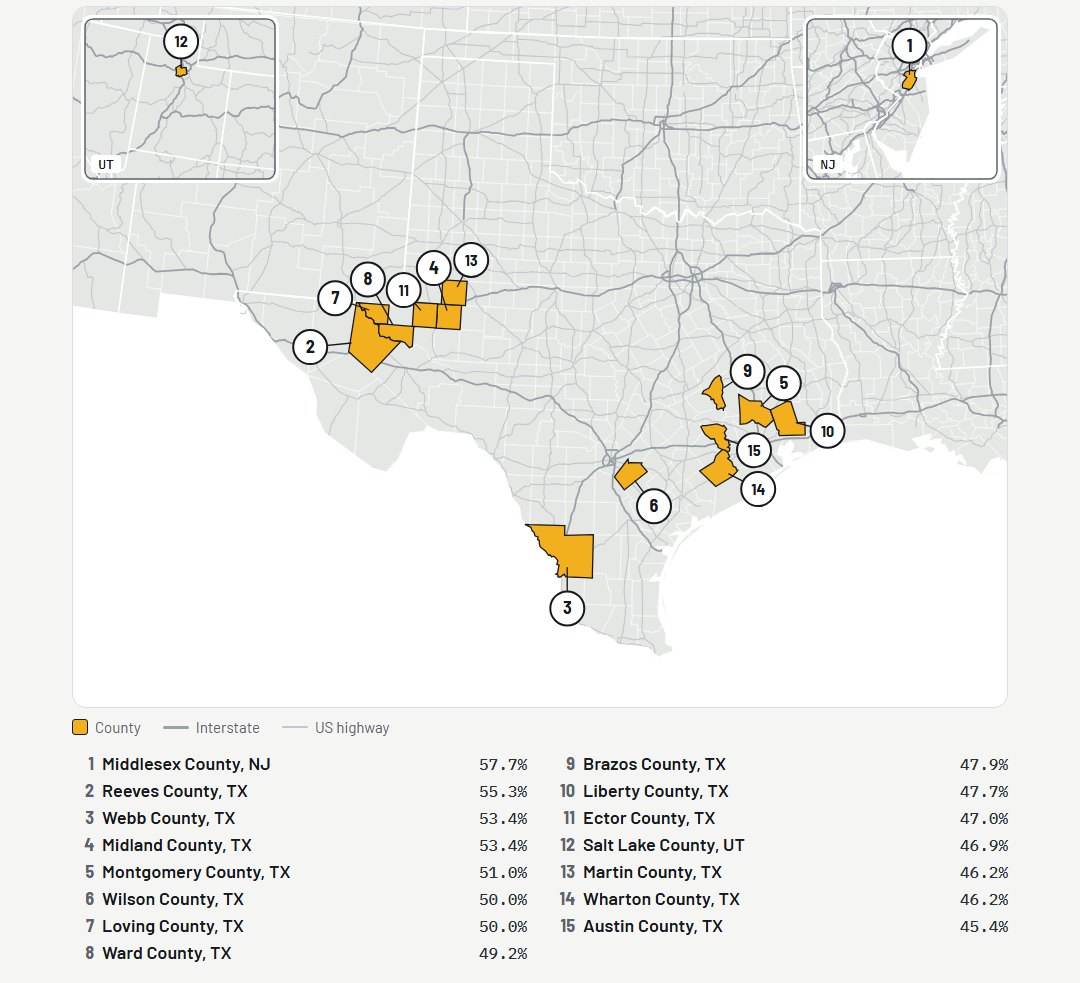Image resolution: width=1080 pixels, height=983 pixels.
Task: Click the 'County' legend label
Action: (x=118, y=728)
